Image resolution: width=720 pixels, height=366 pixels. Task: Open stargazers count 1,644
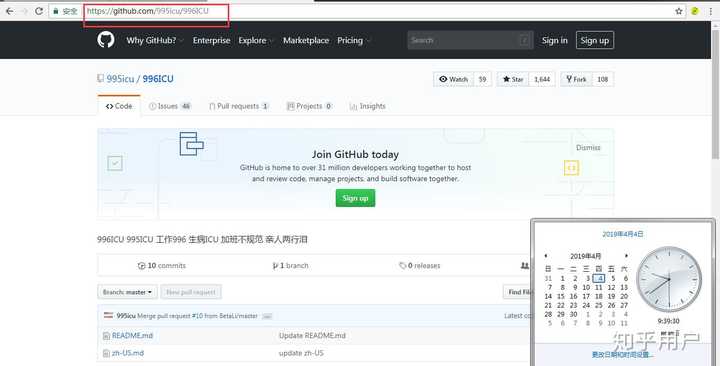pyautogui.click(x=542, y=79)
